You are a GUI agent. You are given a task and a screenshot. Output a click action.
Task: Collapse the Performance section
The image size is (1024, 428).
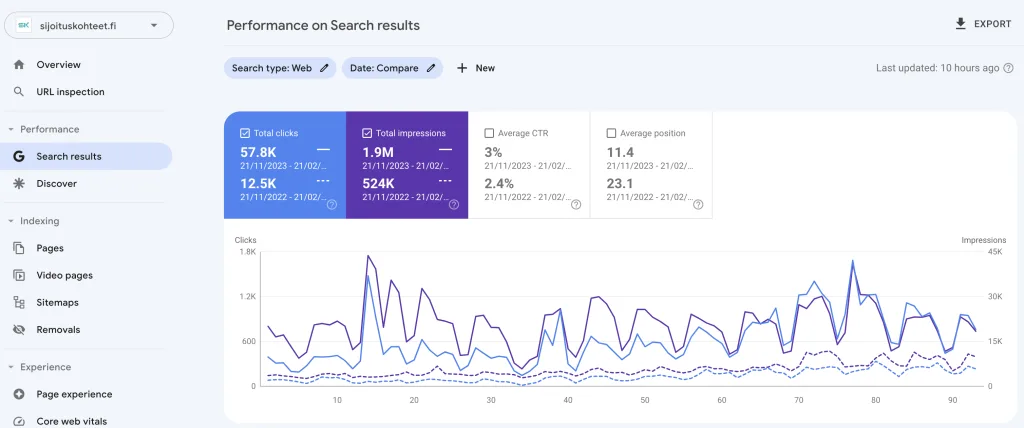pyautogui.click(x=11, y=129)
